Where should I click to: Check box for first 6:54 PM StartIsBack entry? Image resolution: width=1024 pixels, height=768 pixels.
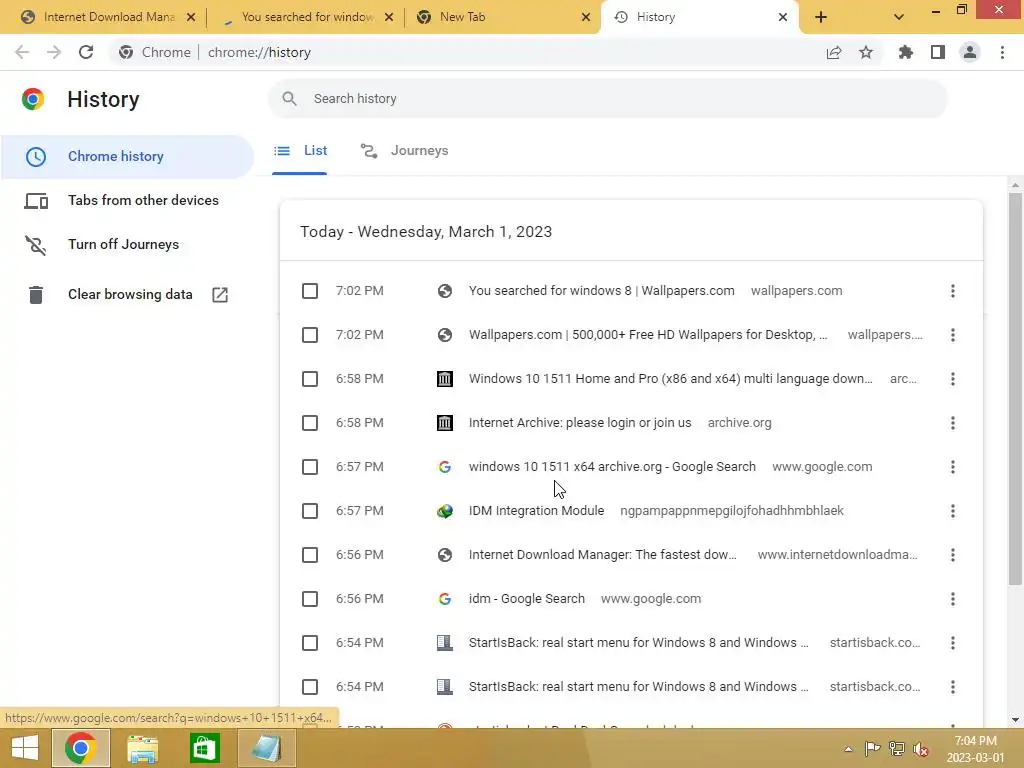[x=310, y=643]
